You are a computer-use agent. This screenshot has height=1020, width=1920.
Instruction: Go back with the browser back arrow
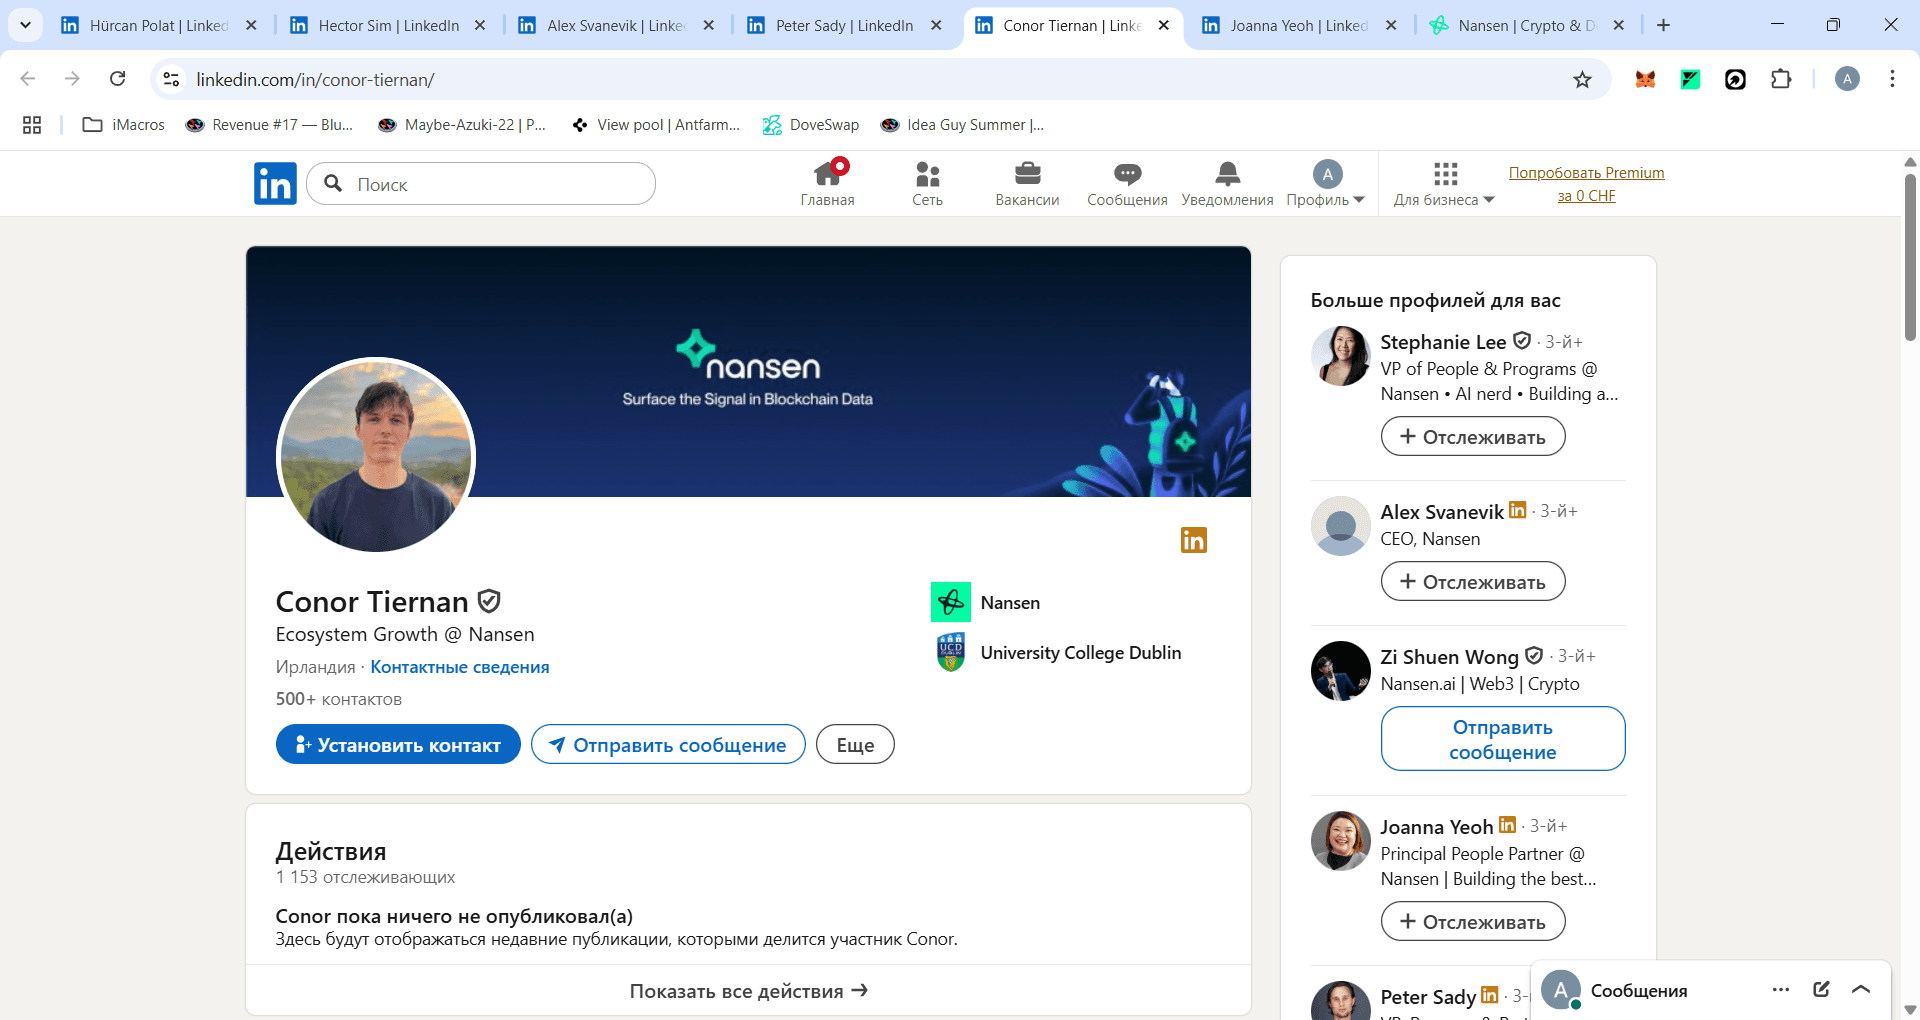click(28, 79)
